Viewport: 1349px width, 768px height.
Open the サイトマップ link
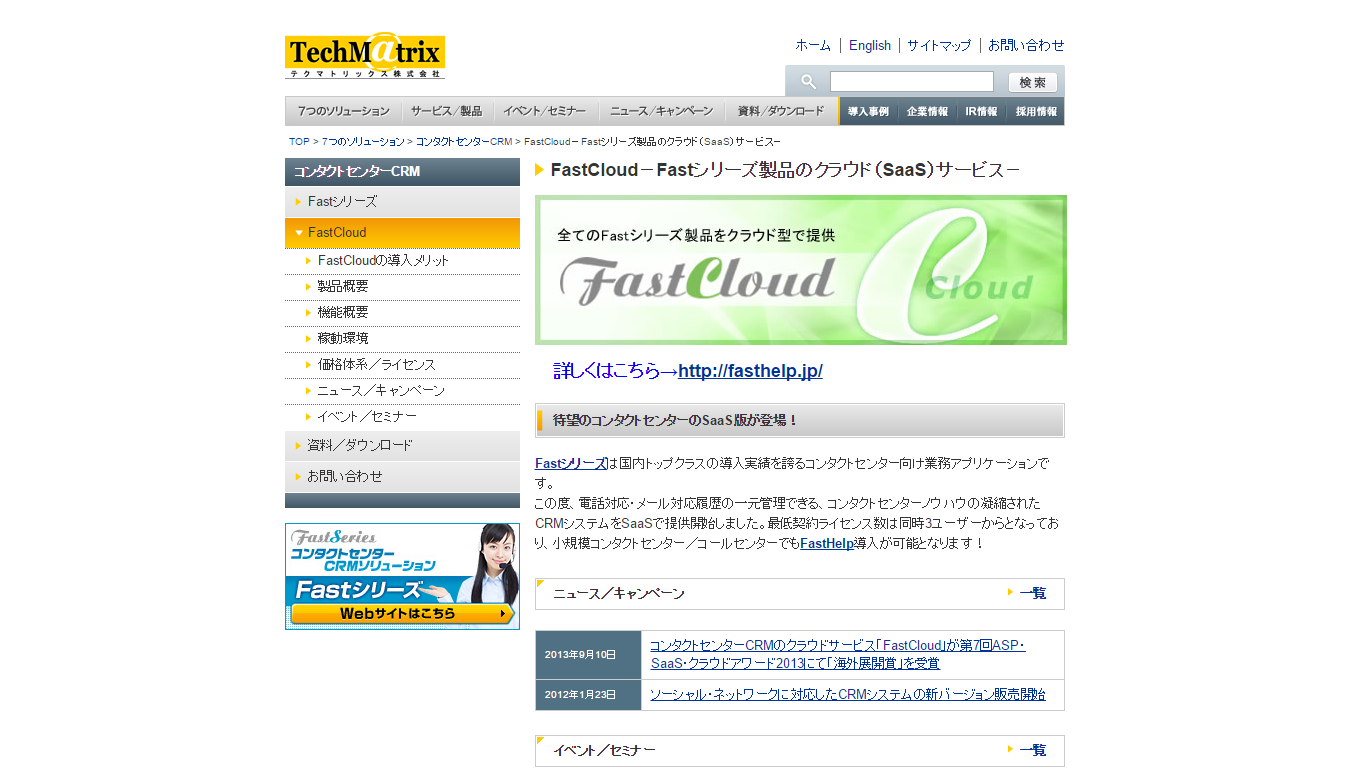point(939,45)
